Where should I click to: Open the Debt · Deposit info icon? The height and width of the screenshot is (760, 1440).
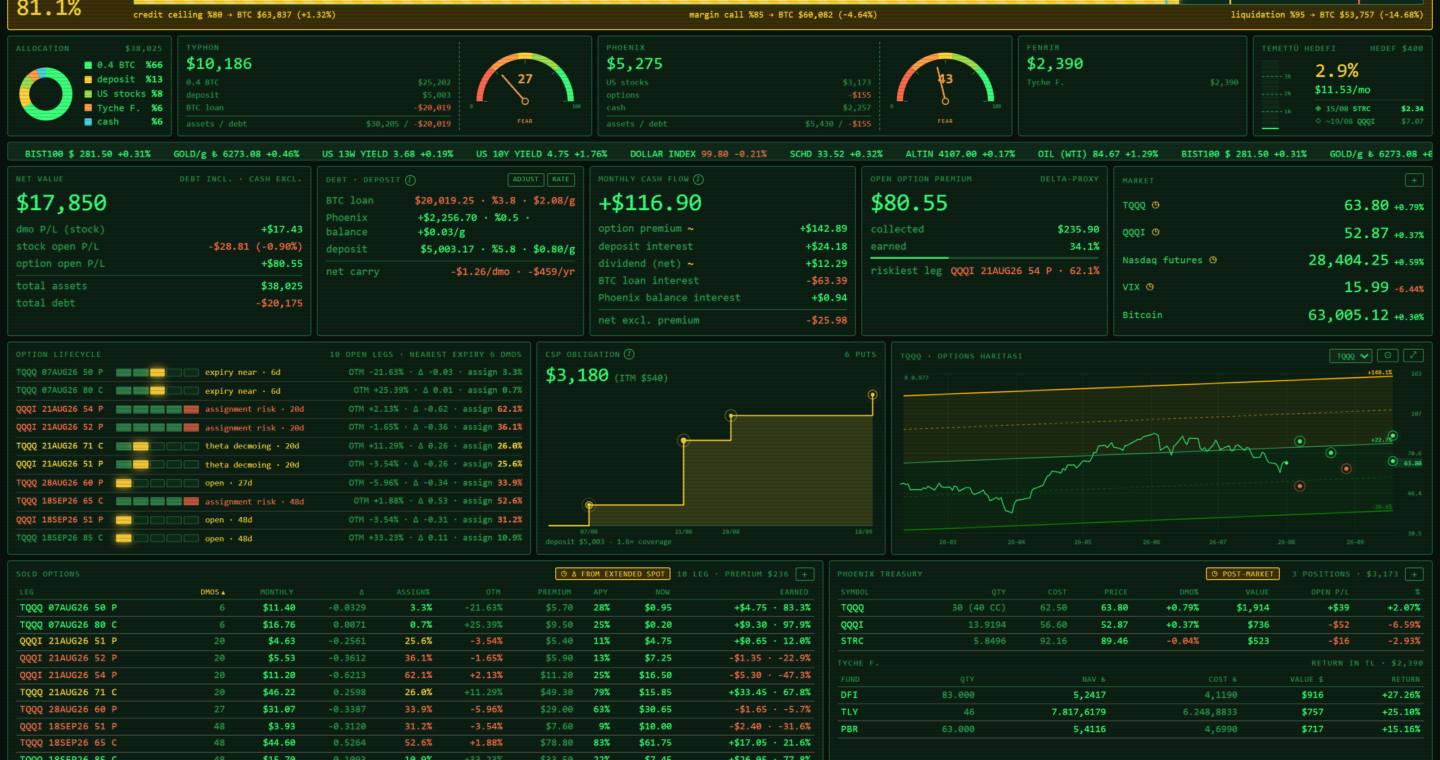[x=410, y=180]
